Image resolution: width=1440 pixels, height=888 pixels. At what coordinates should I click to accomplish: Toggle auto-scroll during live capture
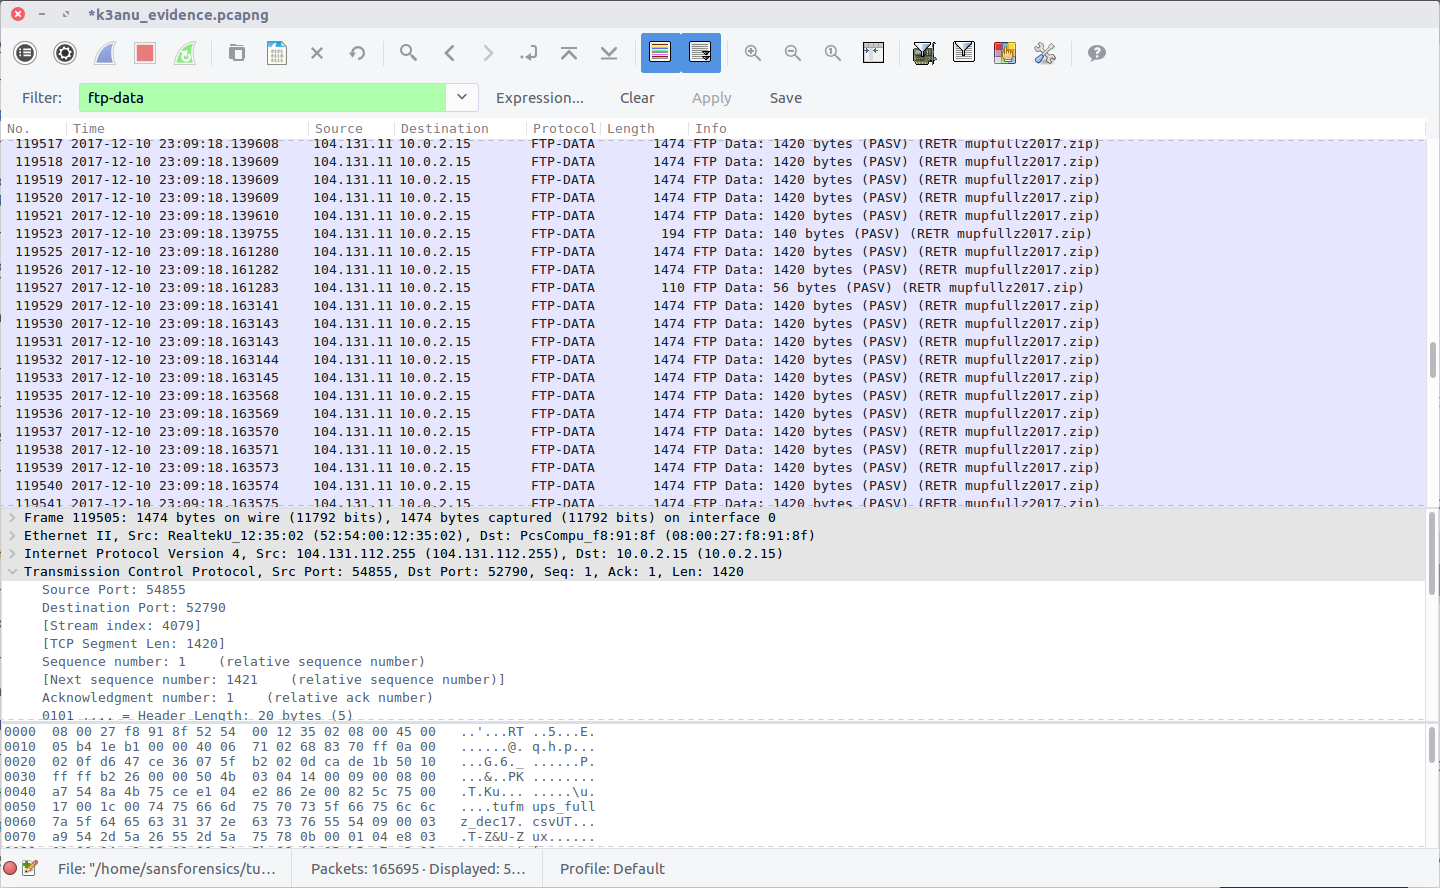point(700,53)
